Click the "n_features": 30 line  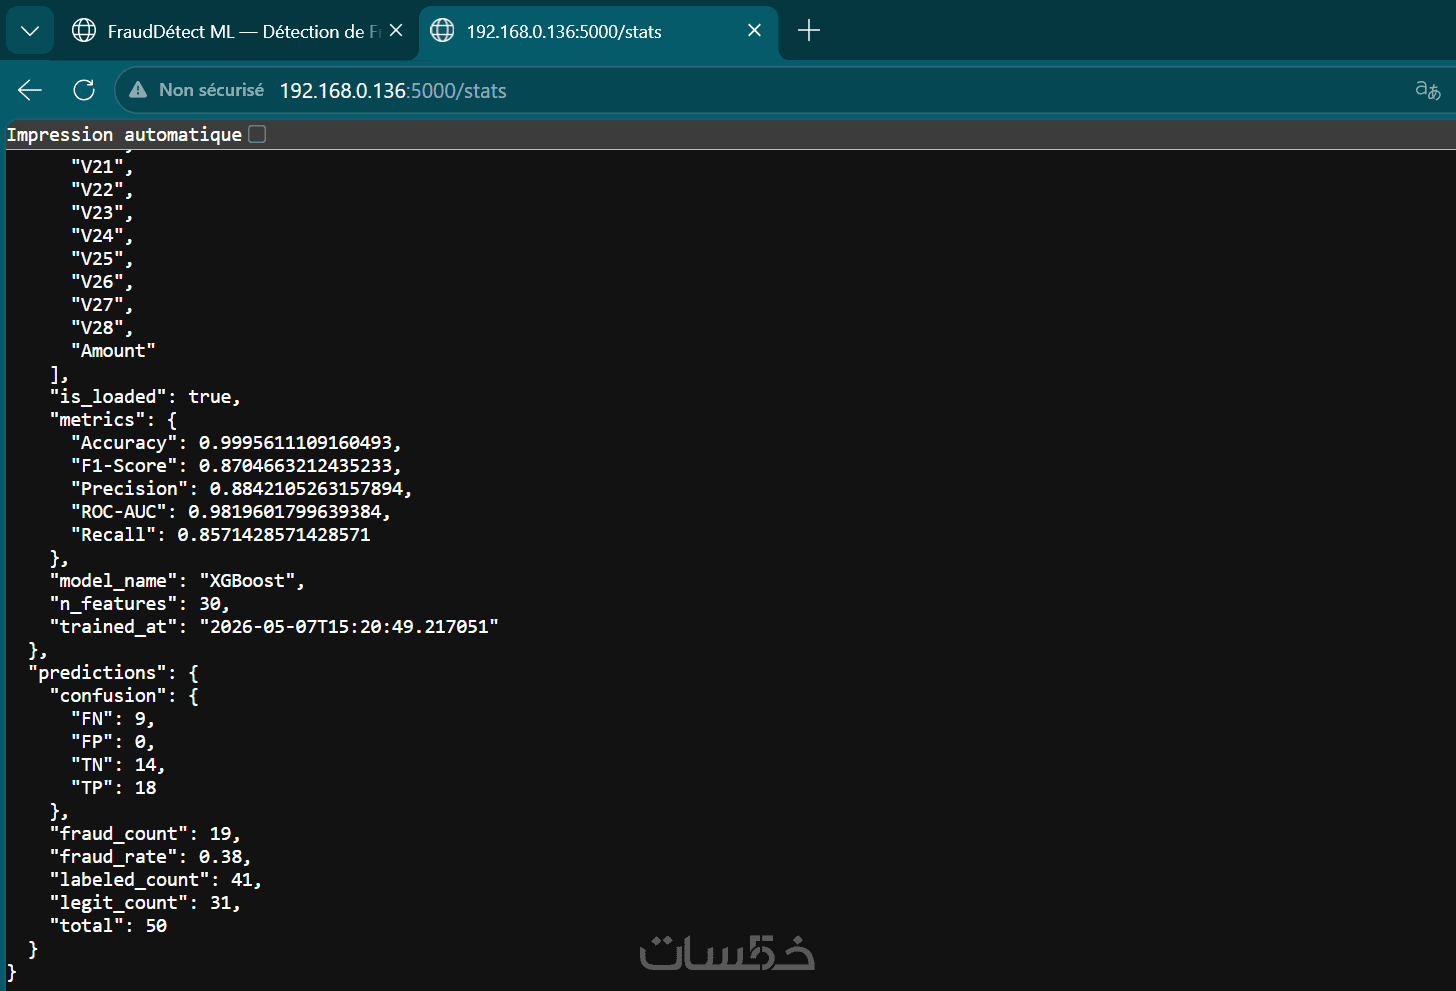pyautogui.click(x=140, y=604)
